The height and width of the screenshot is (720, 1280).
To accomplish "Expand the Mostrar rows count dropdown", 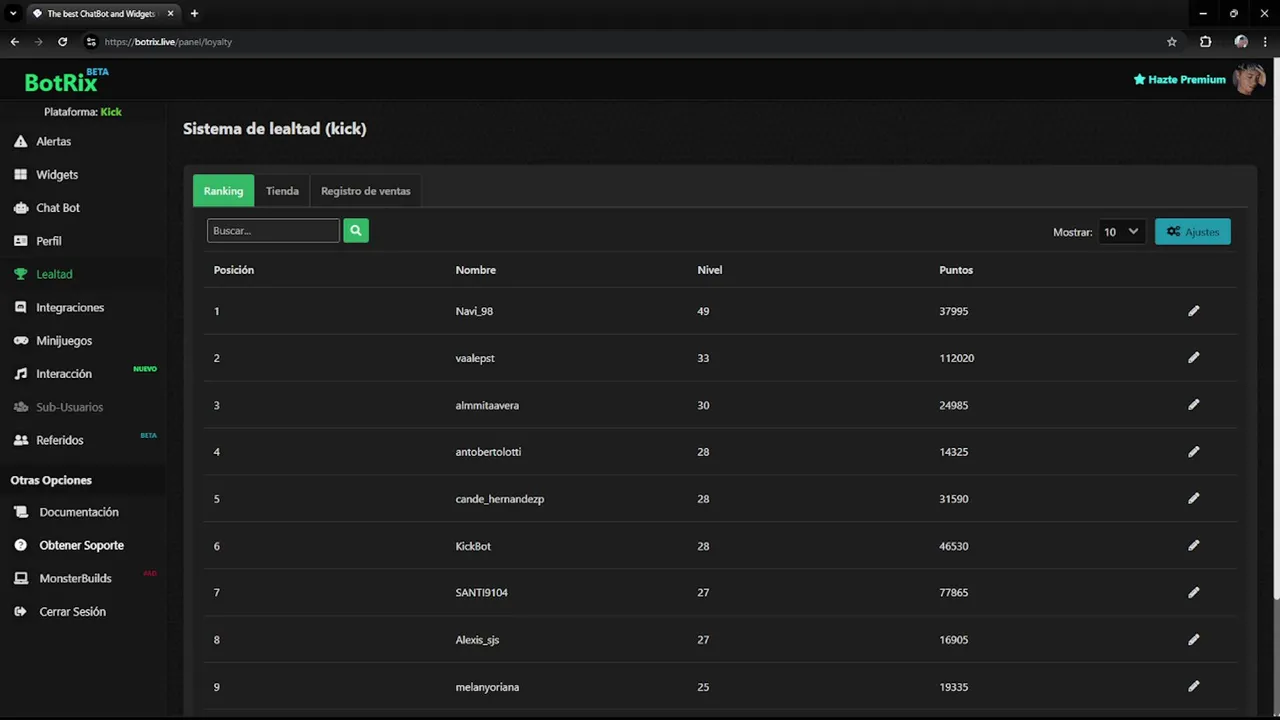I will coord(1120,232).
